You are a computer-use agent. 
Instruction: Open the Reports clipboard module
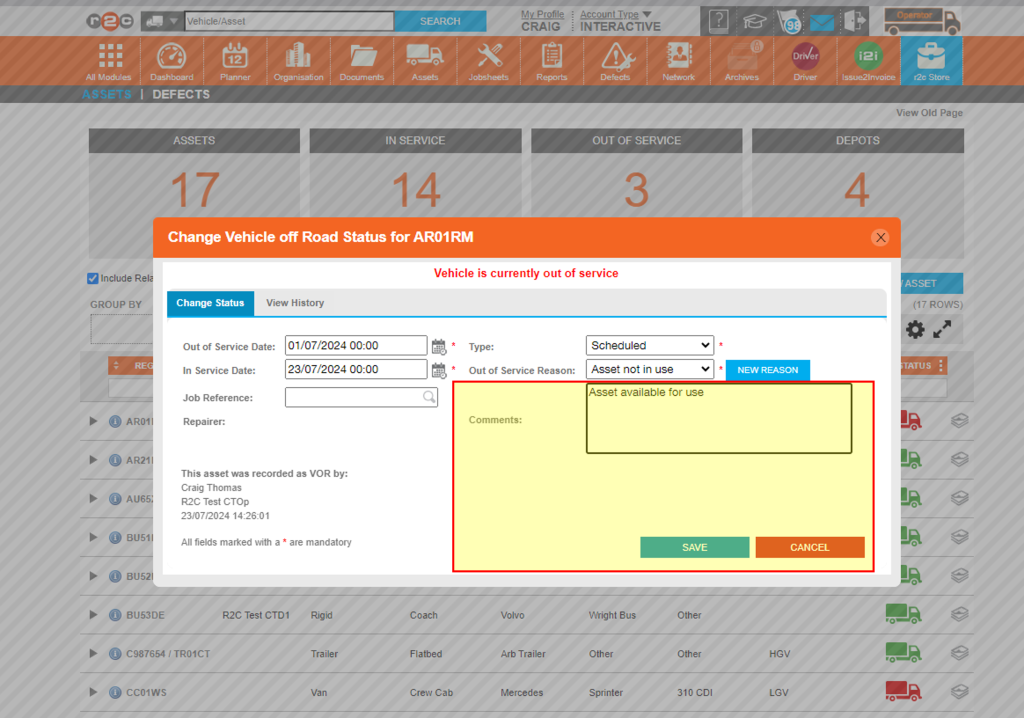point(552,61)
